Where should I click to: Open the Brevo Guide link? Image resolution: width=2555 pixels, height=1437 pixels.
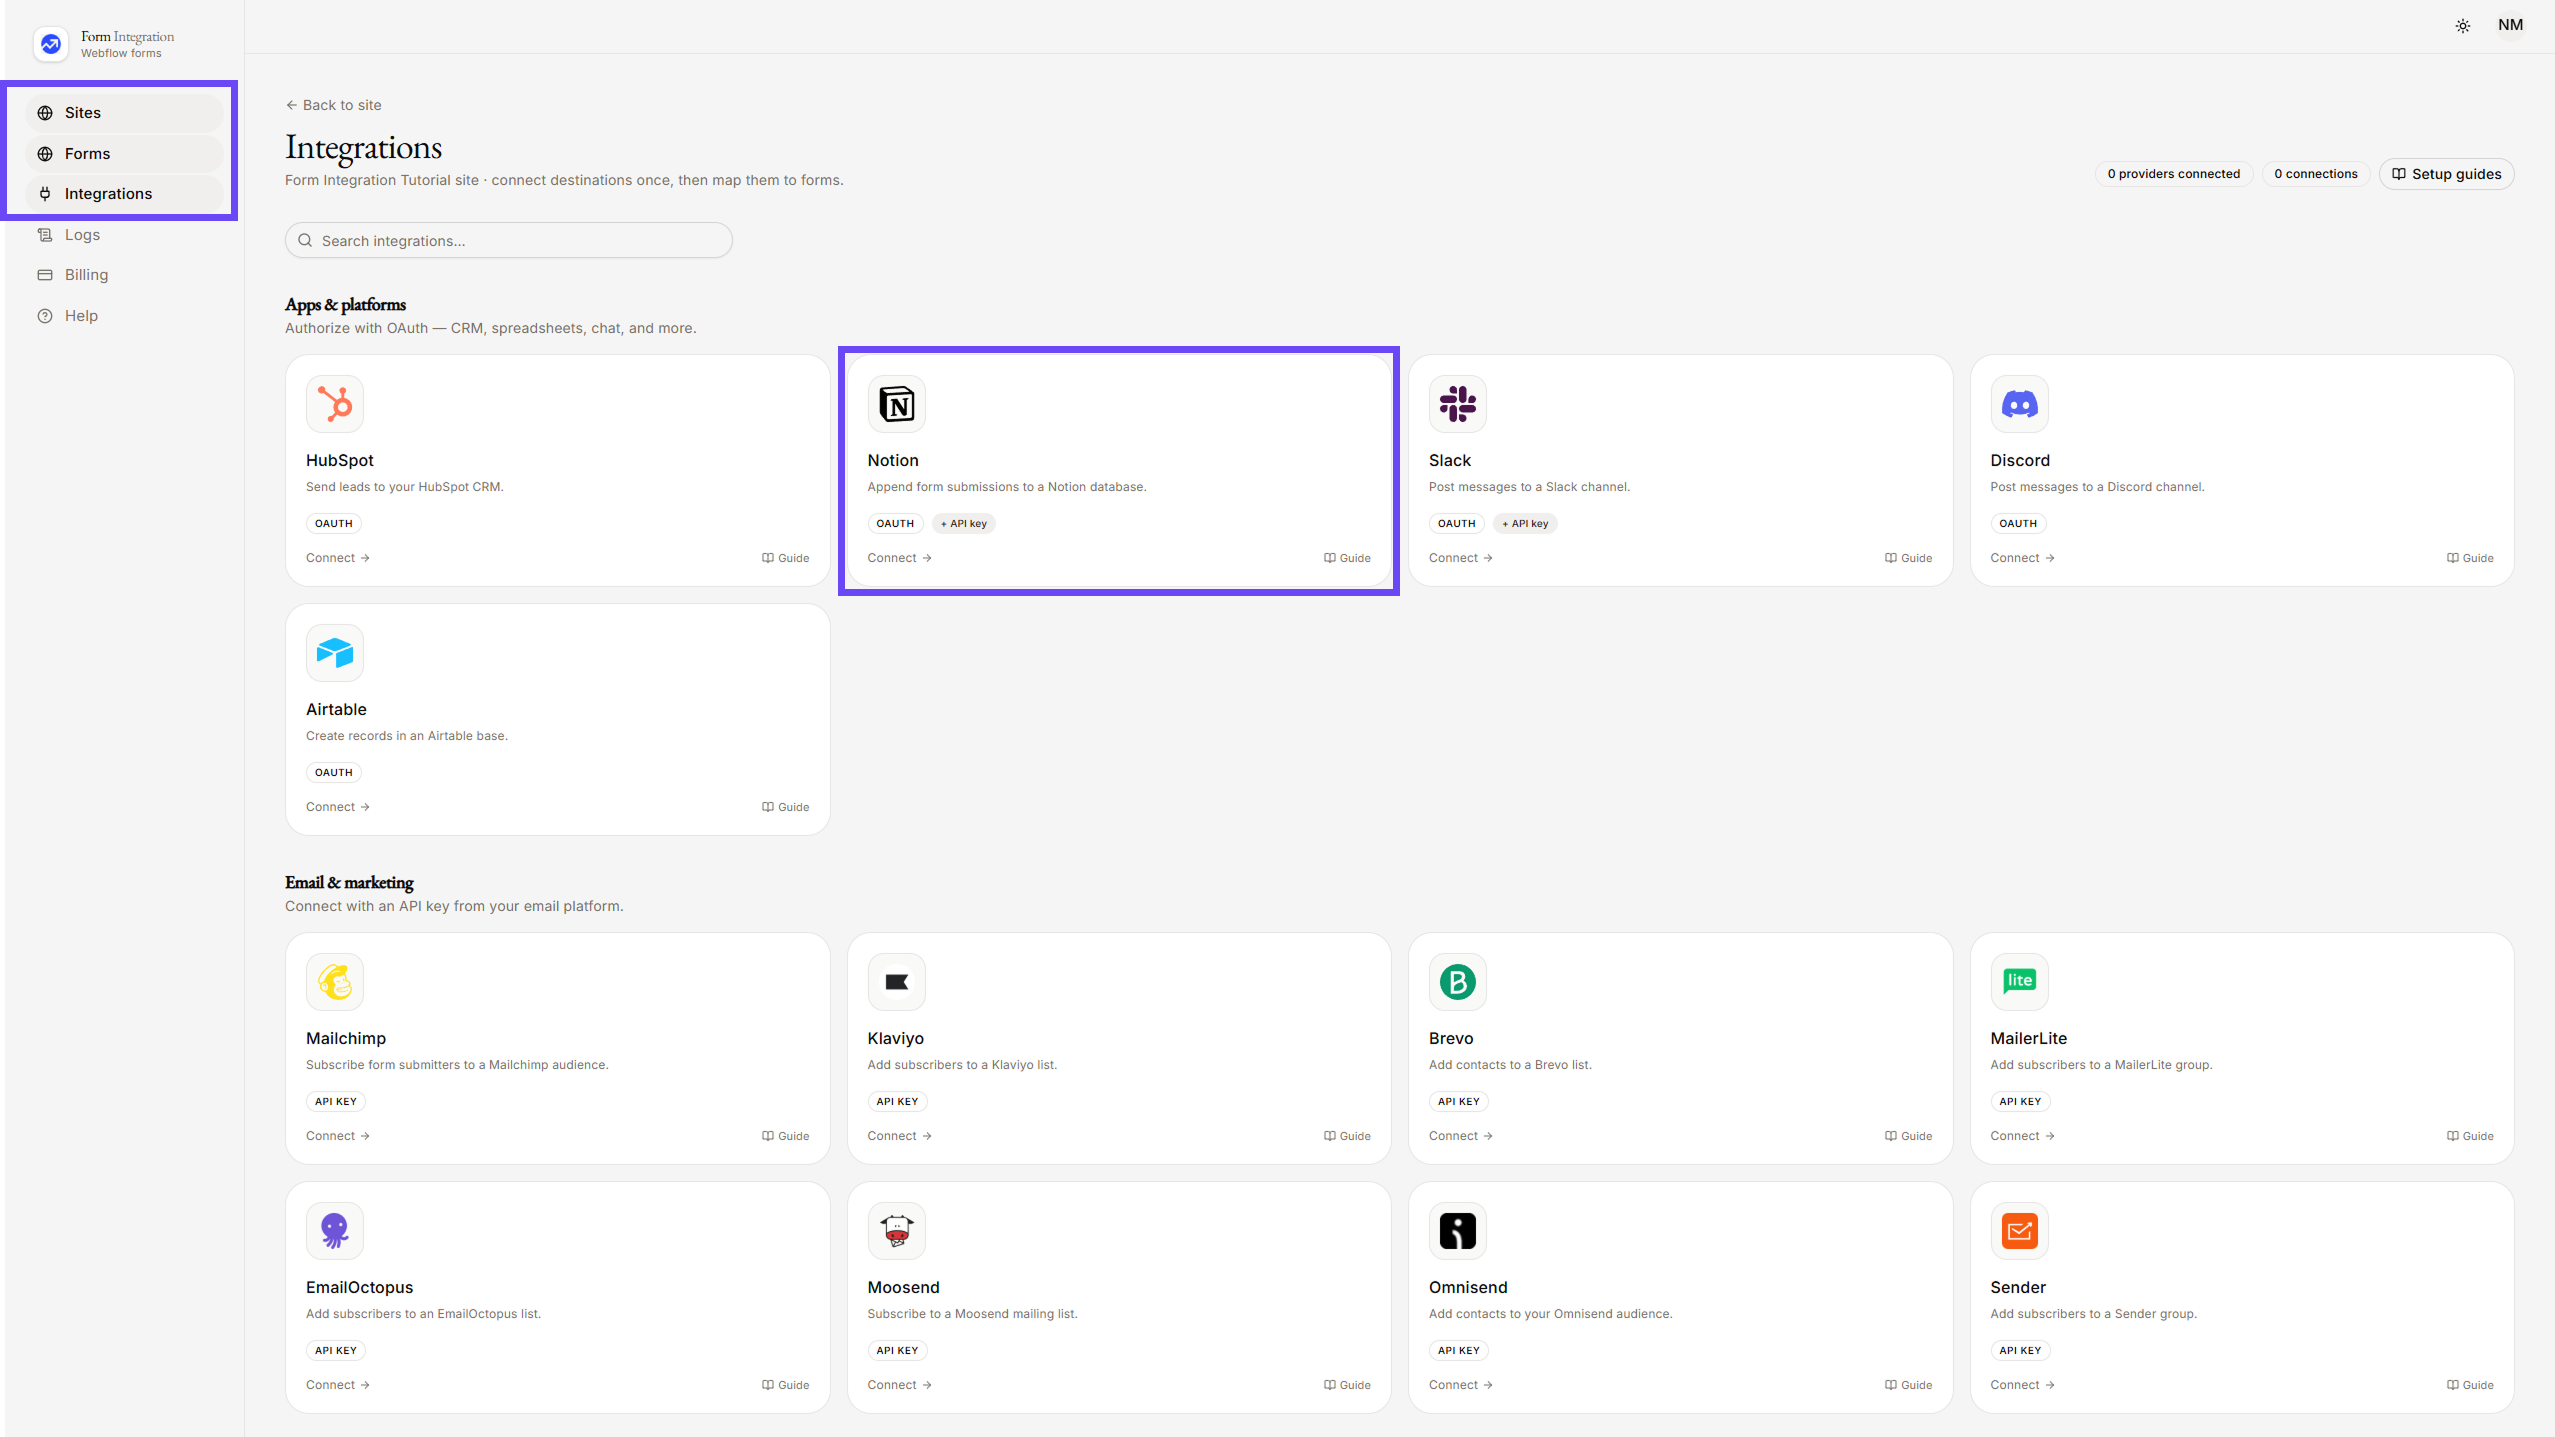pyautogui.click(x=1908, y=1136)
